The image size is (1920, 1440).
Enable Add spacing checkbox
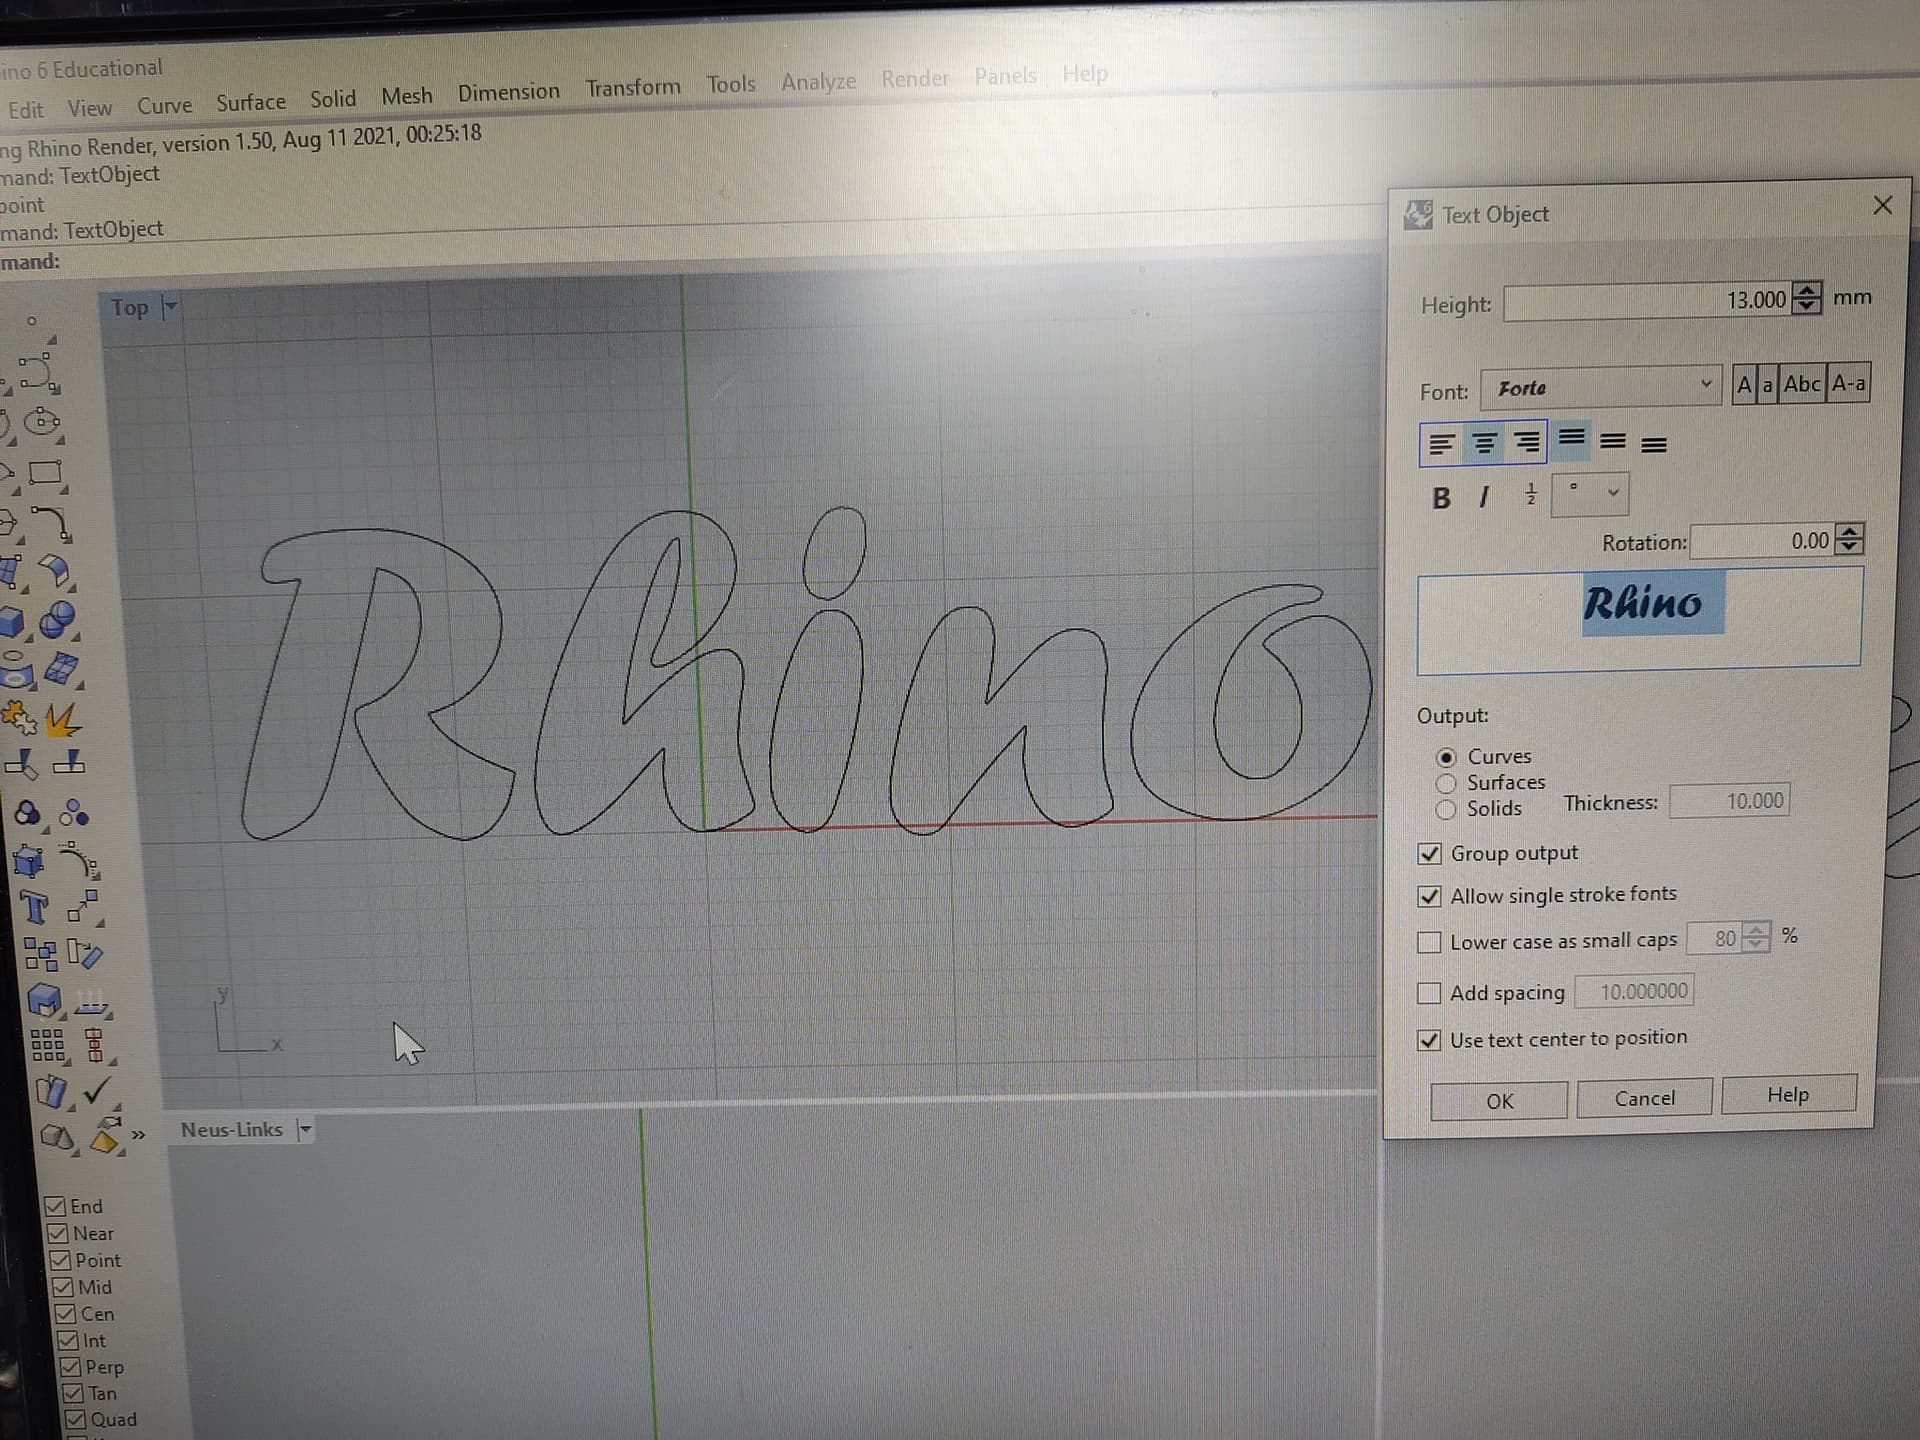tap(1430, 993)
